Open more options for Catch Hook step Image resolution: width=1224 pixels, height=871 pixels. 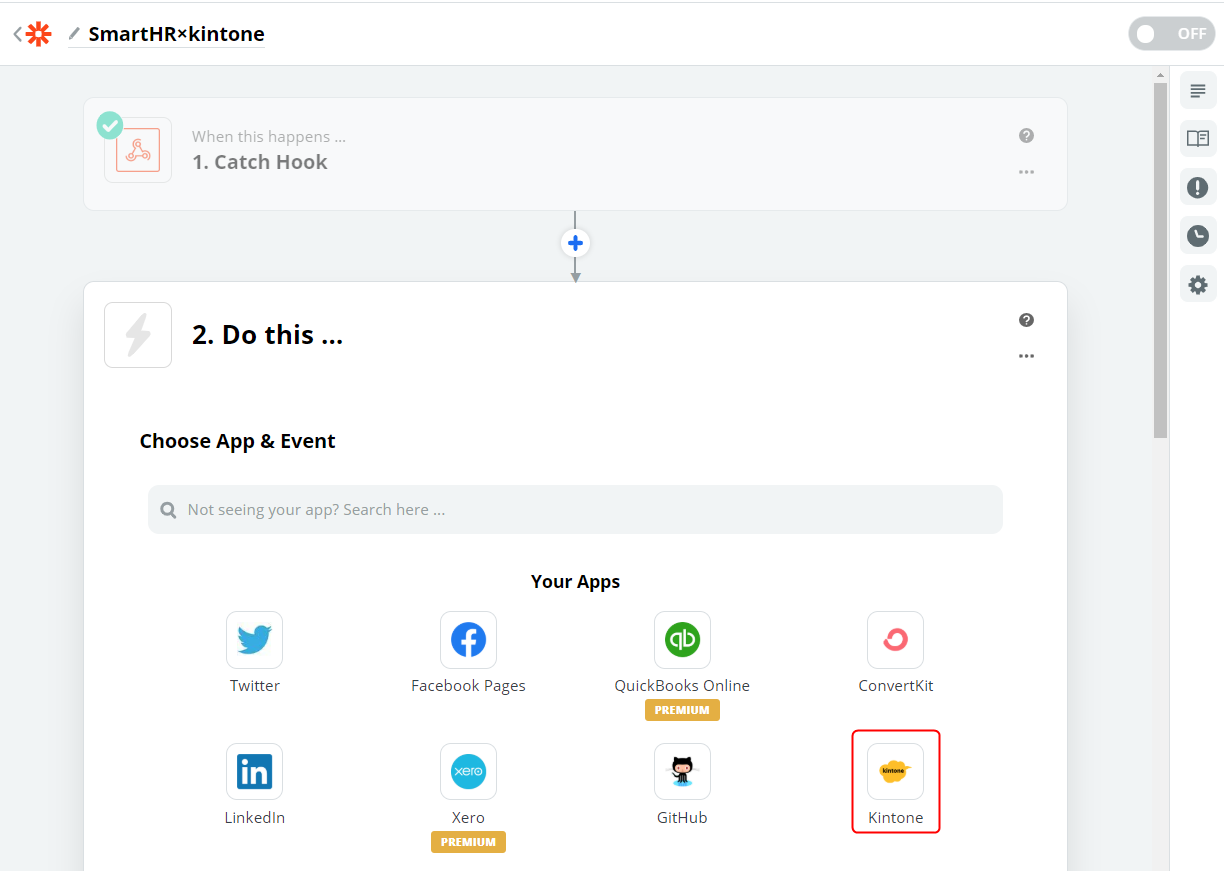click(x=1026, y=172)
